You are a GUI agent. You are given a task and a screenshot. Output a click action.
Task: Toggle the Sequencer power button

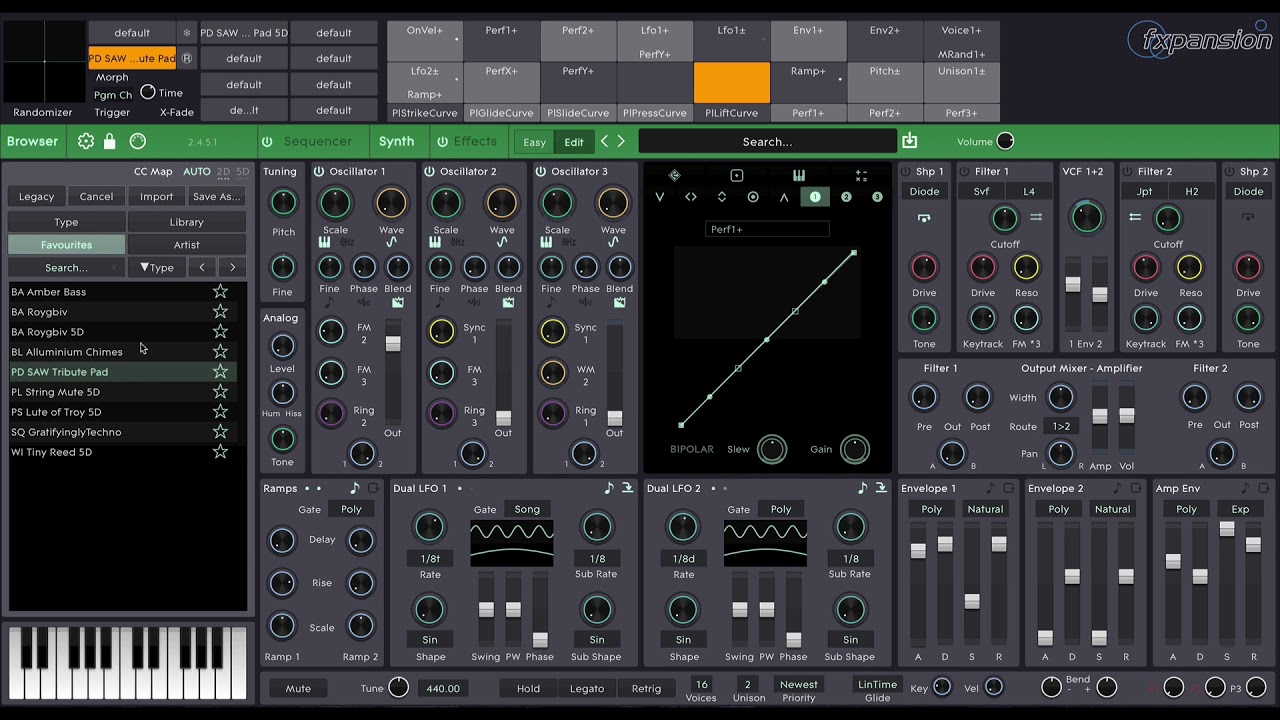click(267, 142)
